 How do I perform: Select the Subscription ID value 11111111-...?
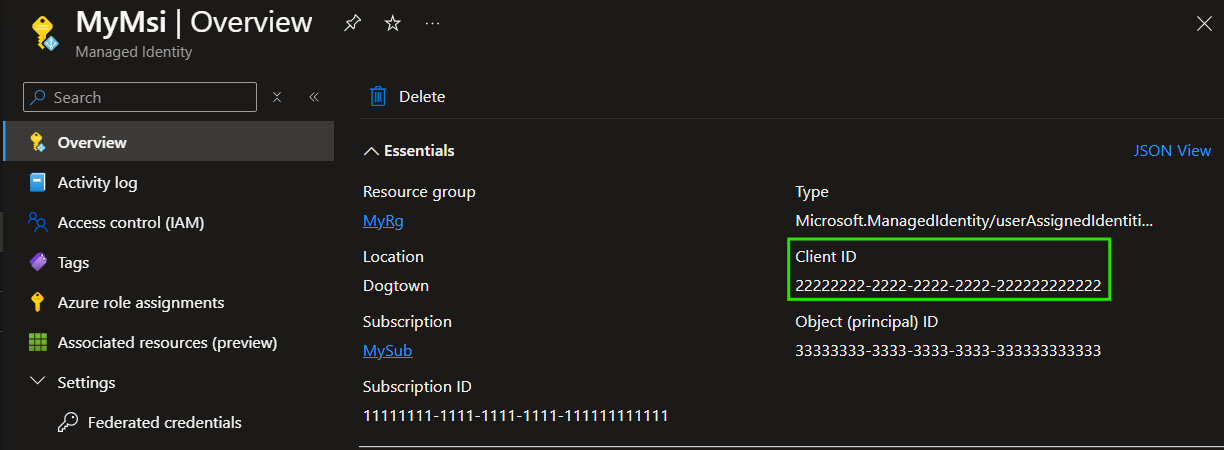coord(515,415)
